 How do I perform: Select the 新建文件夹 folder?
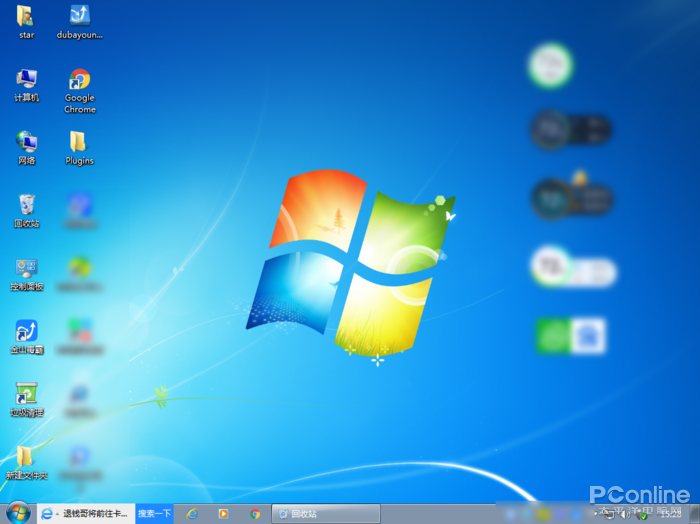point(27,462)
